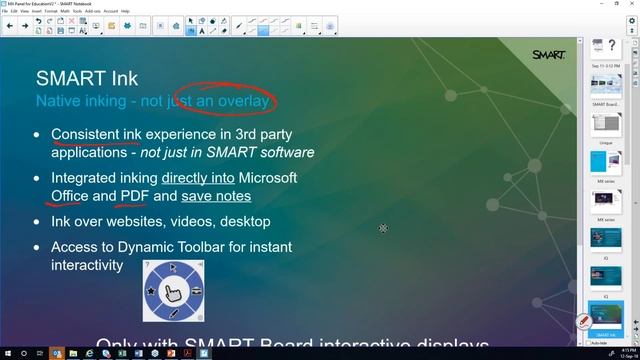Image resolution: width=640 pixels, height=360 pixels.
Task: Go to the previous page with back arrow
Action: 10,26
